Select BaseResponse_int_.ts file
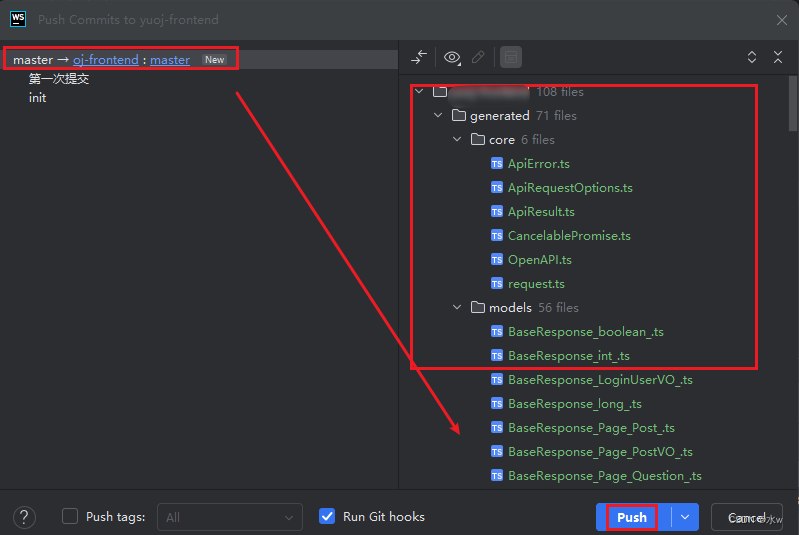 pyautogui.click(x=569, y=356)
